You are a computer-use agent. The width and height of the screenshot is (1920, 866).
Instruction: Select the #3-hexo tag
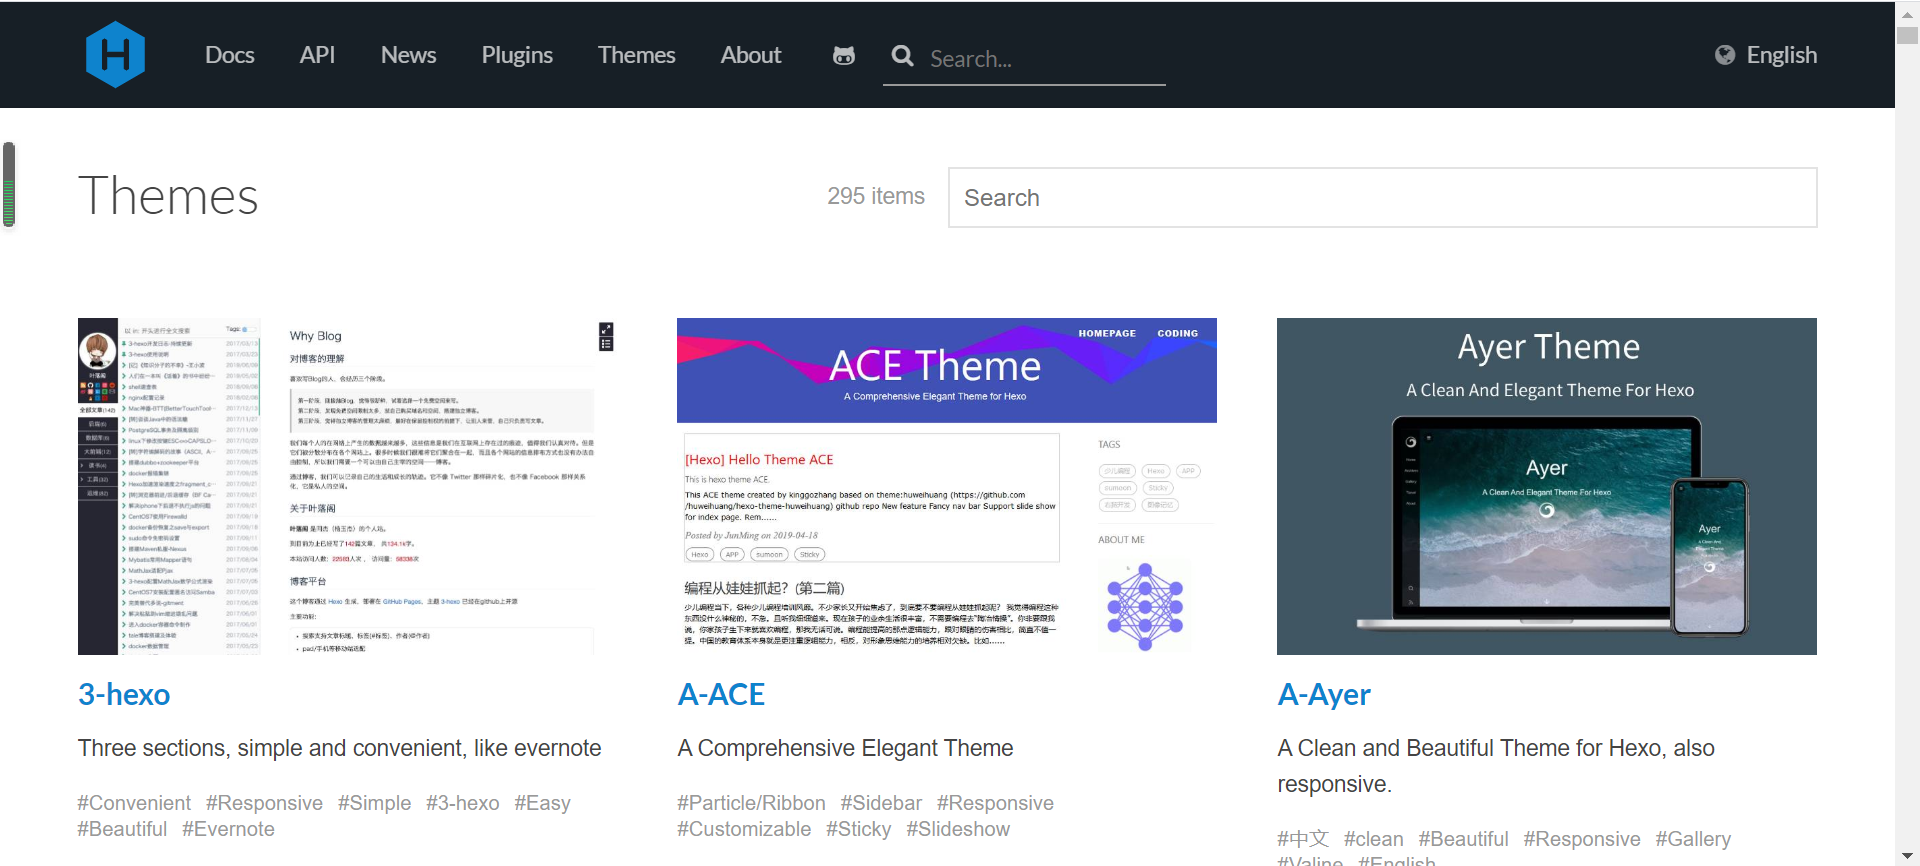pos(462,803)
